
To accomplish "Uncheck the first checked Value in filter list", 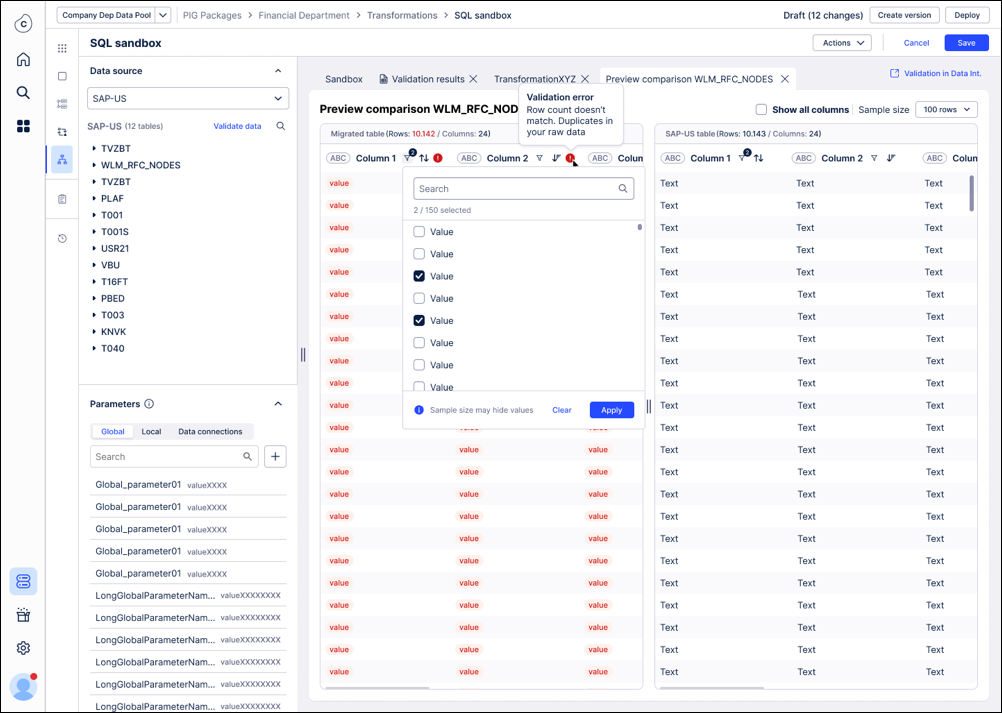I will [x=419, y=276].
